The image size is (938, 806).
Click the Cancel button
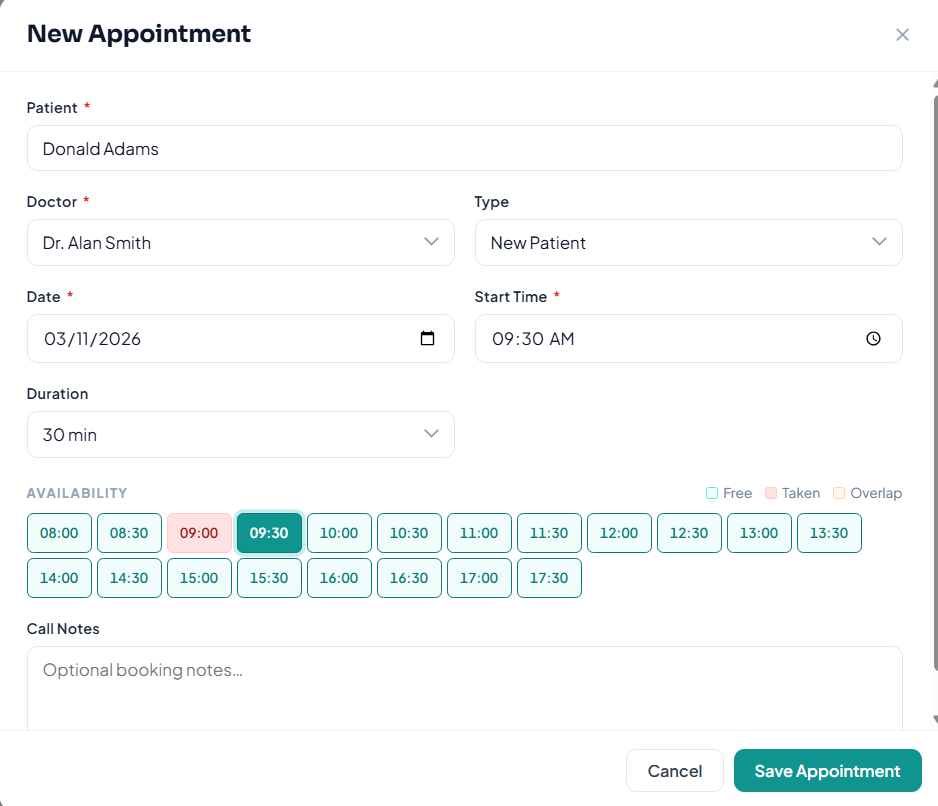pos(674,770)
